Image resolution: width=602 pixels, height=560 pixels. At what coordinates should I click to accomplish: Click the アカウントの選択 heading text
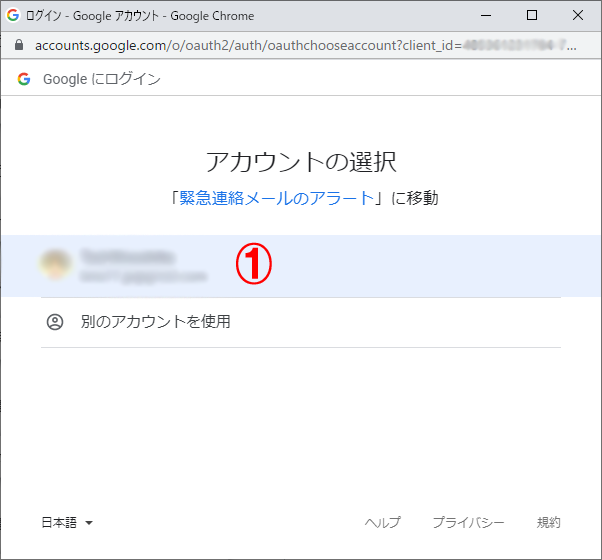(x=301, y=162)
